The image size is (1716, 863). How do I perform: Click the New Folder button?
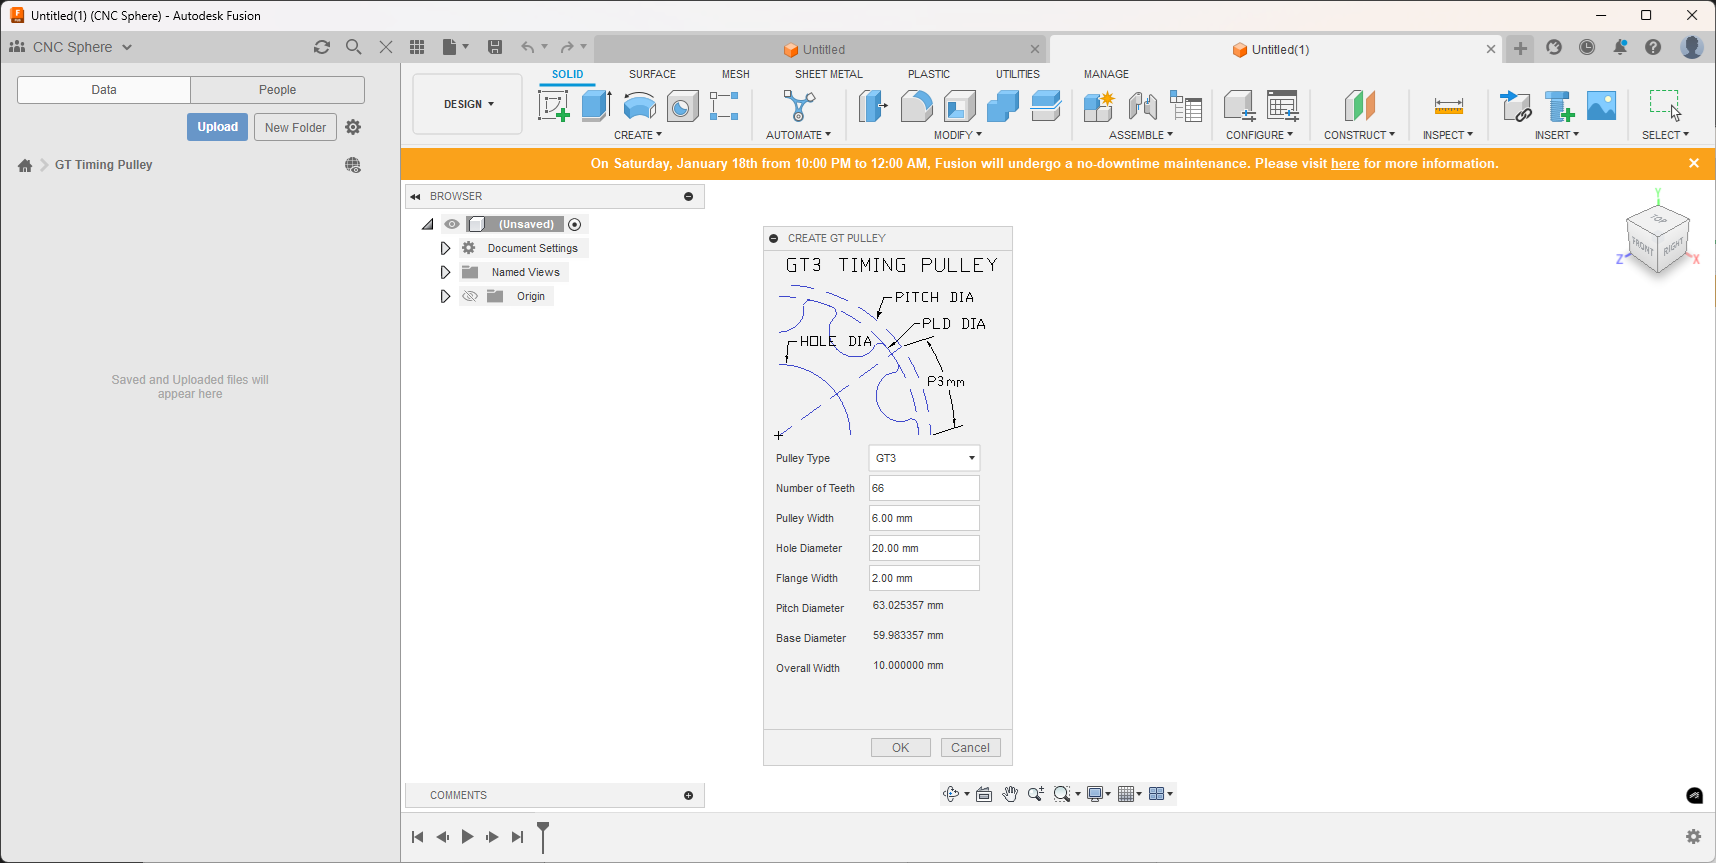click(x=295, y=127)
